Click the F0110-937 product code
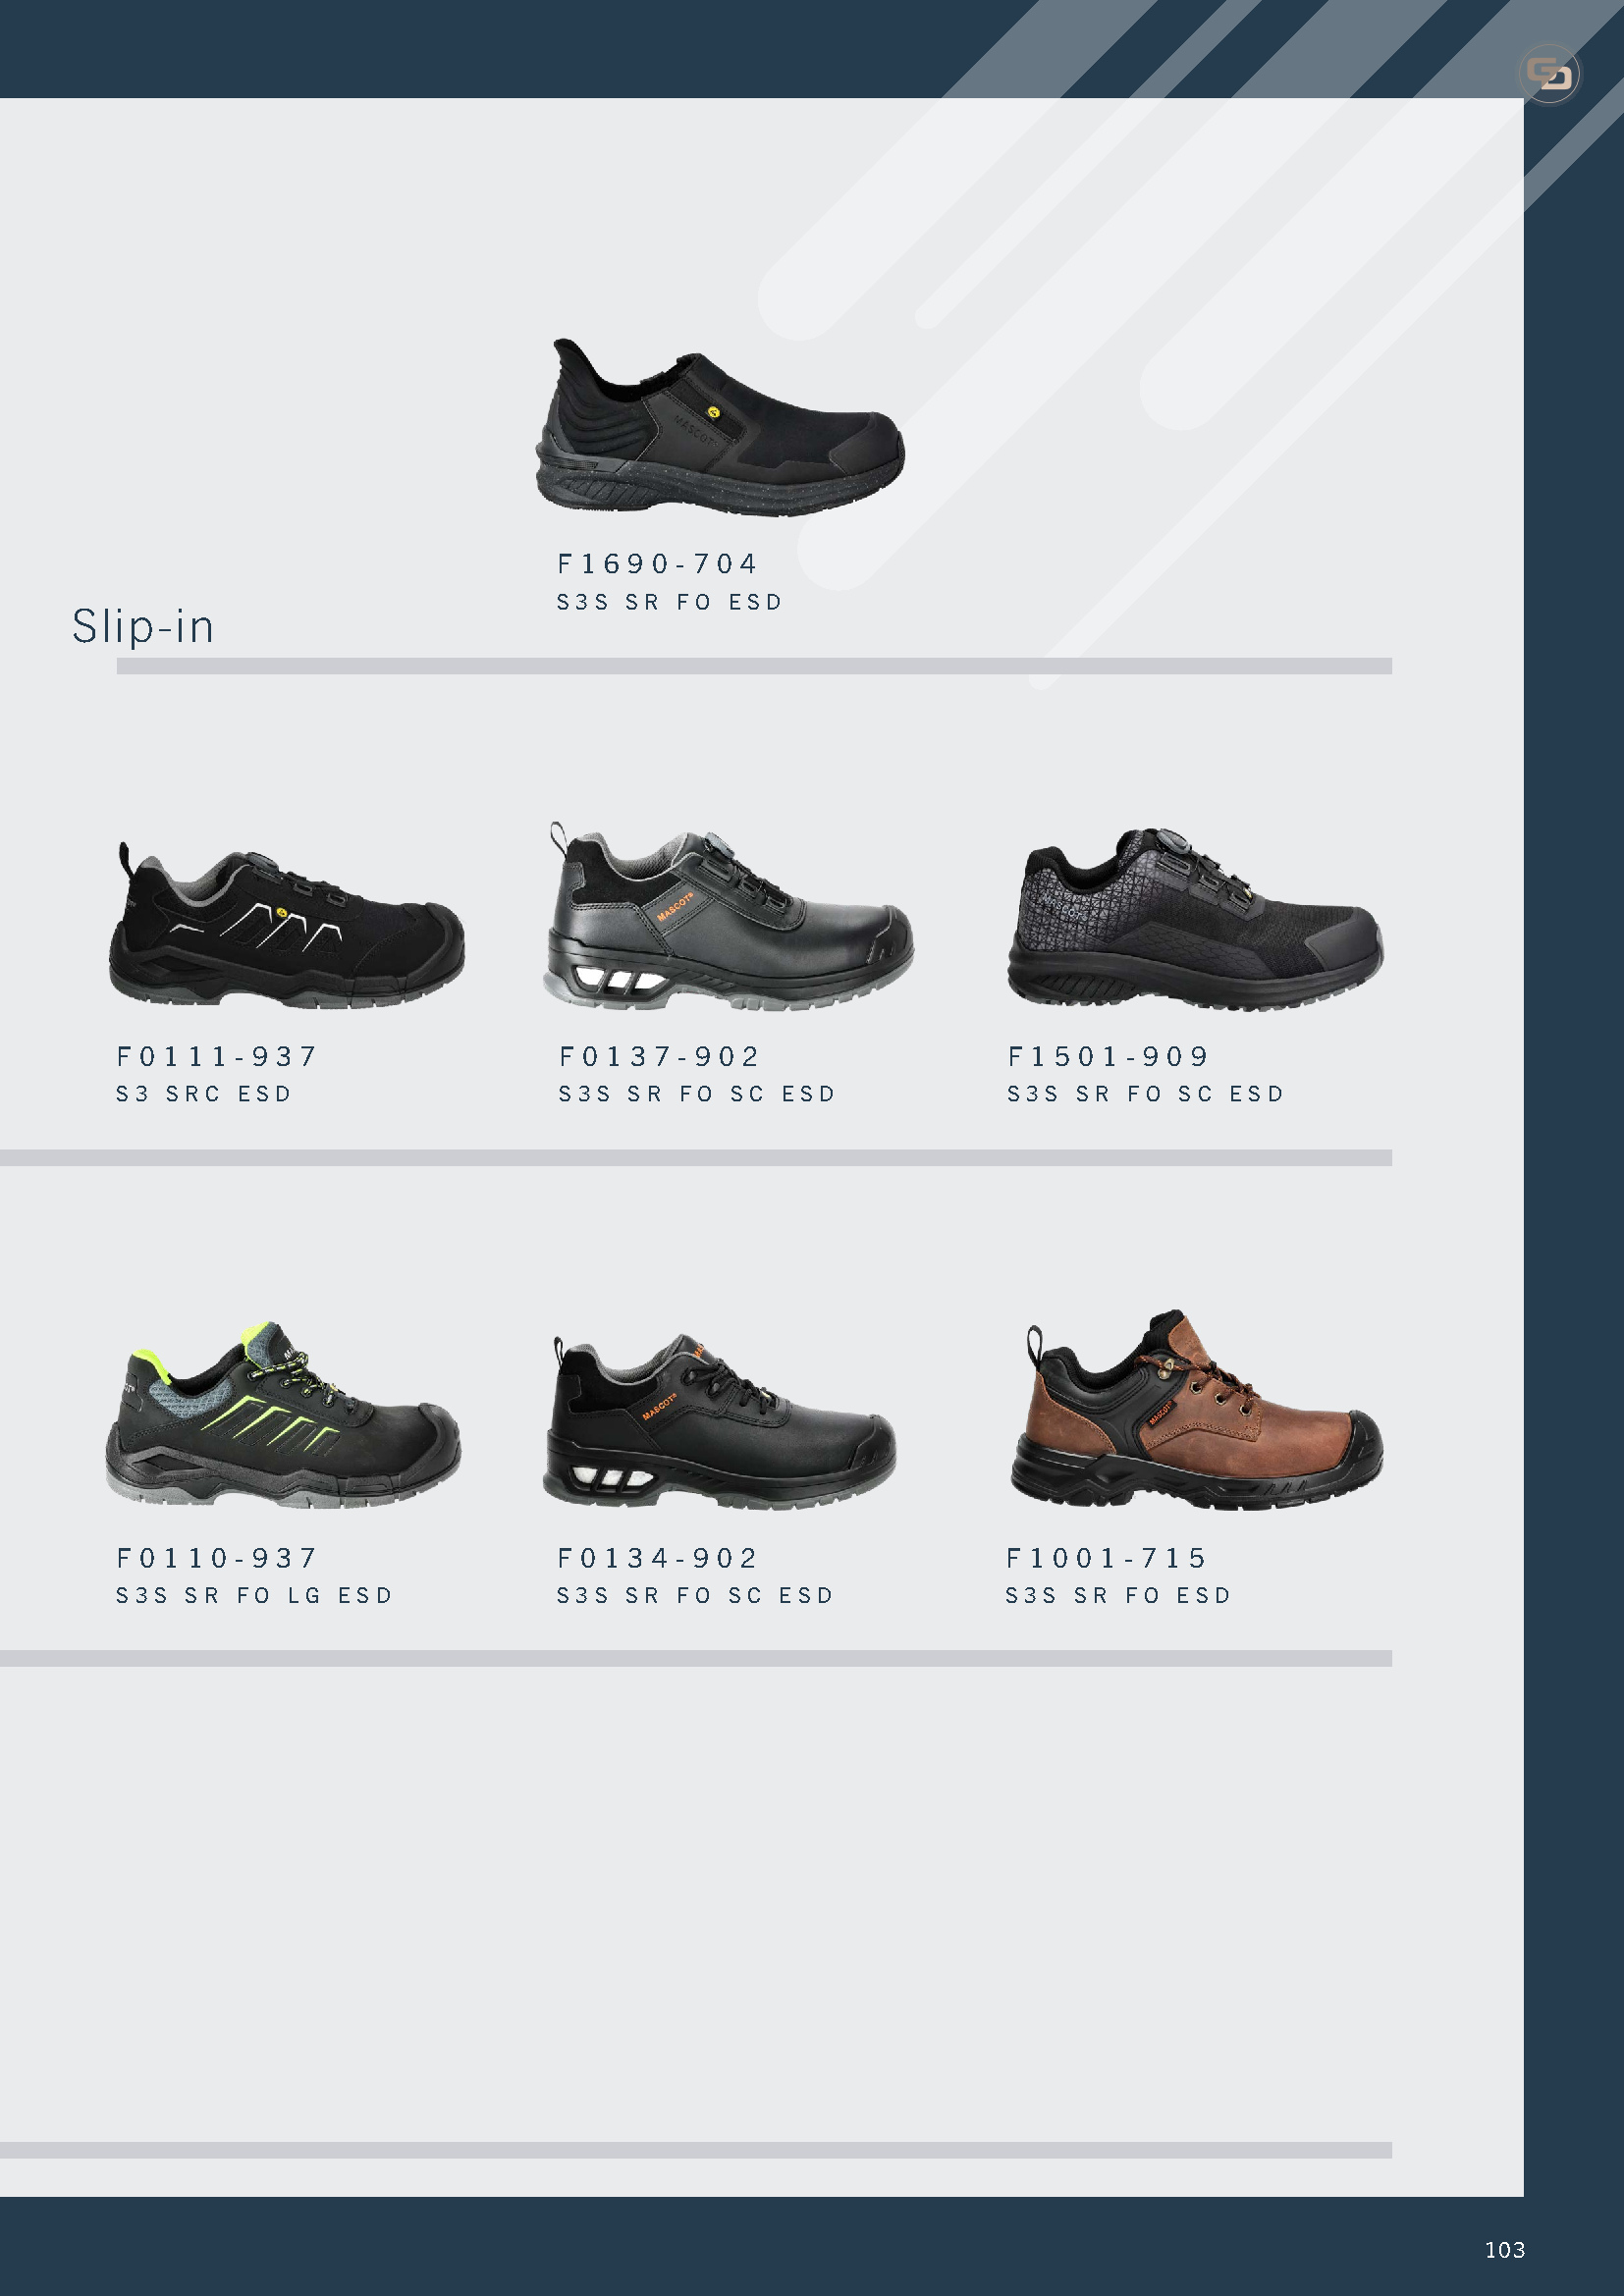Viewport: 1624px width, 2296px height. coord(217,1558)
